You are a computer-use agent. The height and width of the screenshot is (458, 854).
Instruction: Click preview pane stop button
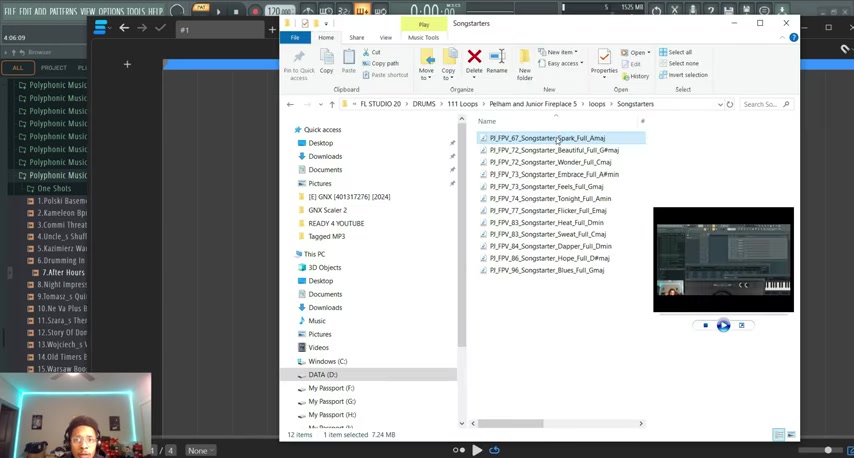tap(705, 326)
